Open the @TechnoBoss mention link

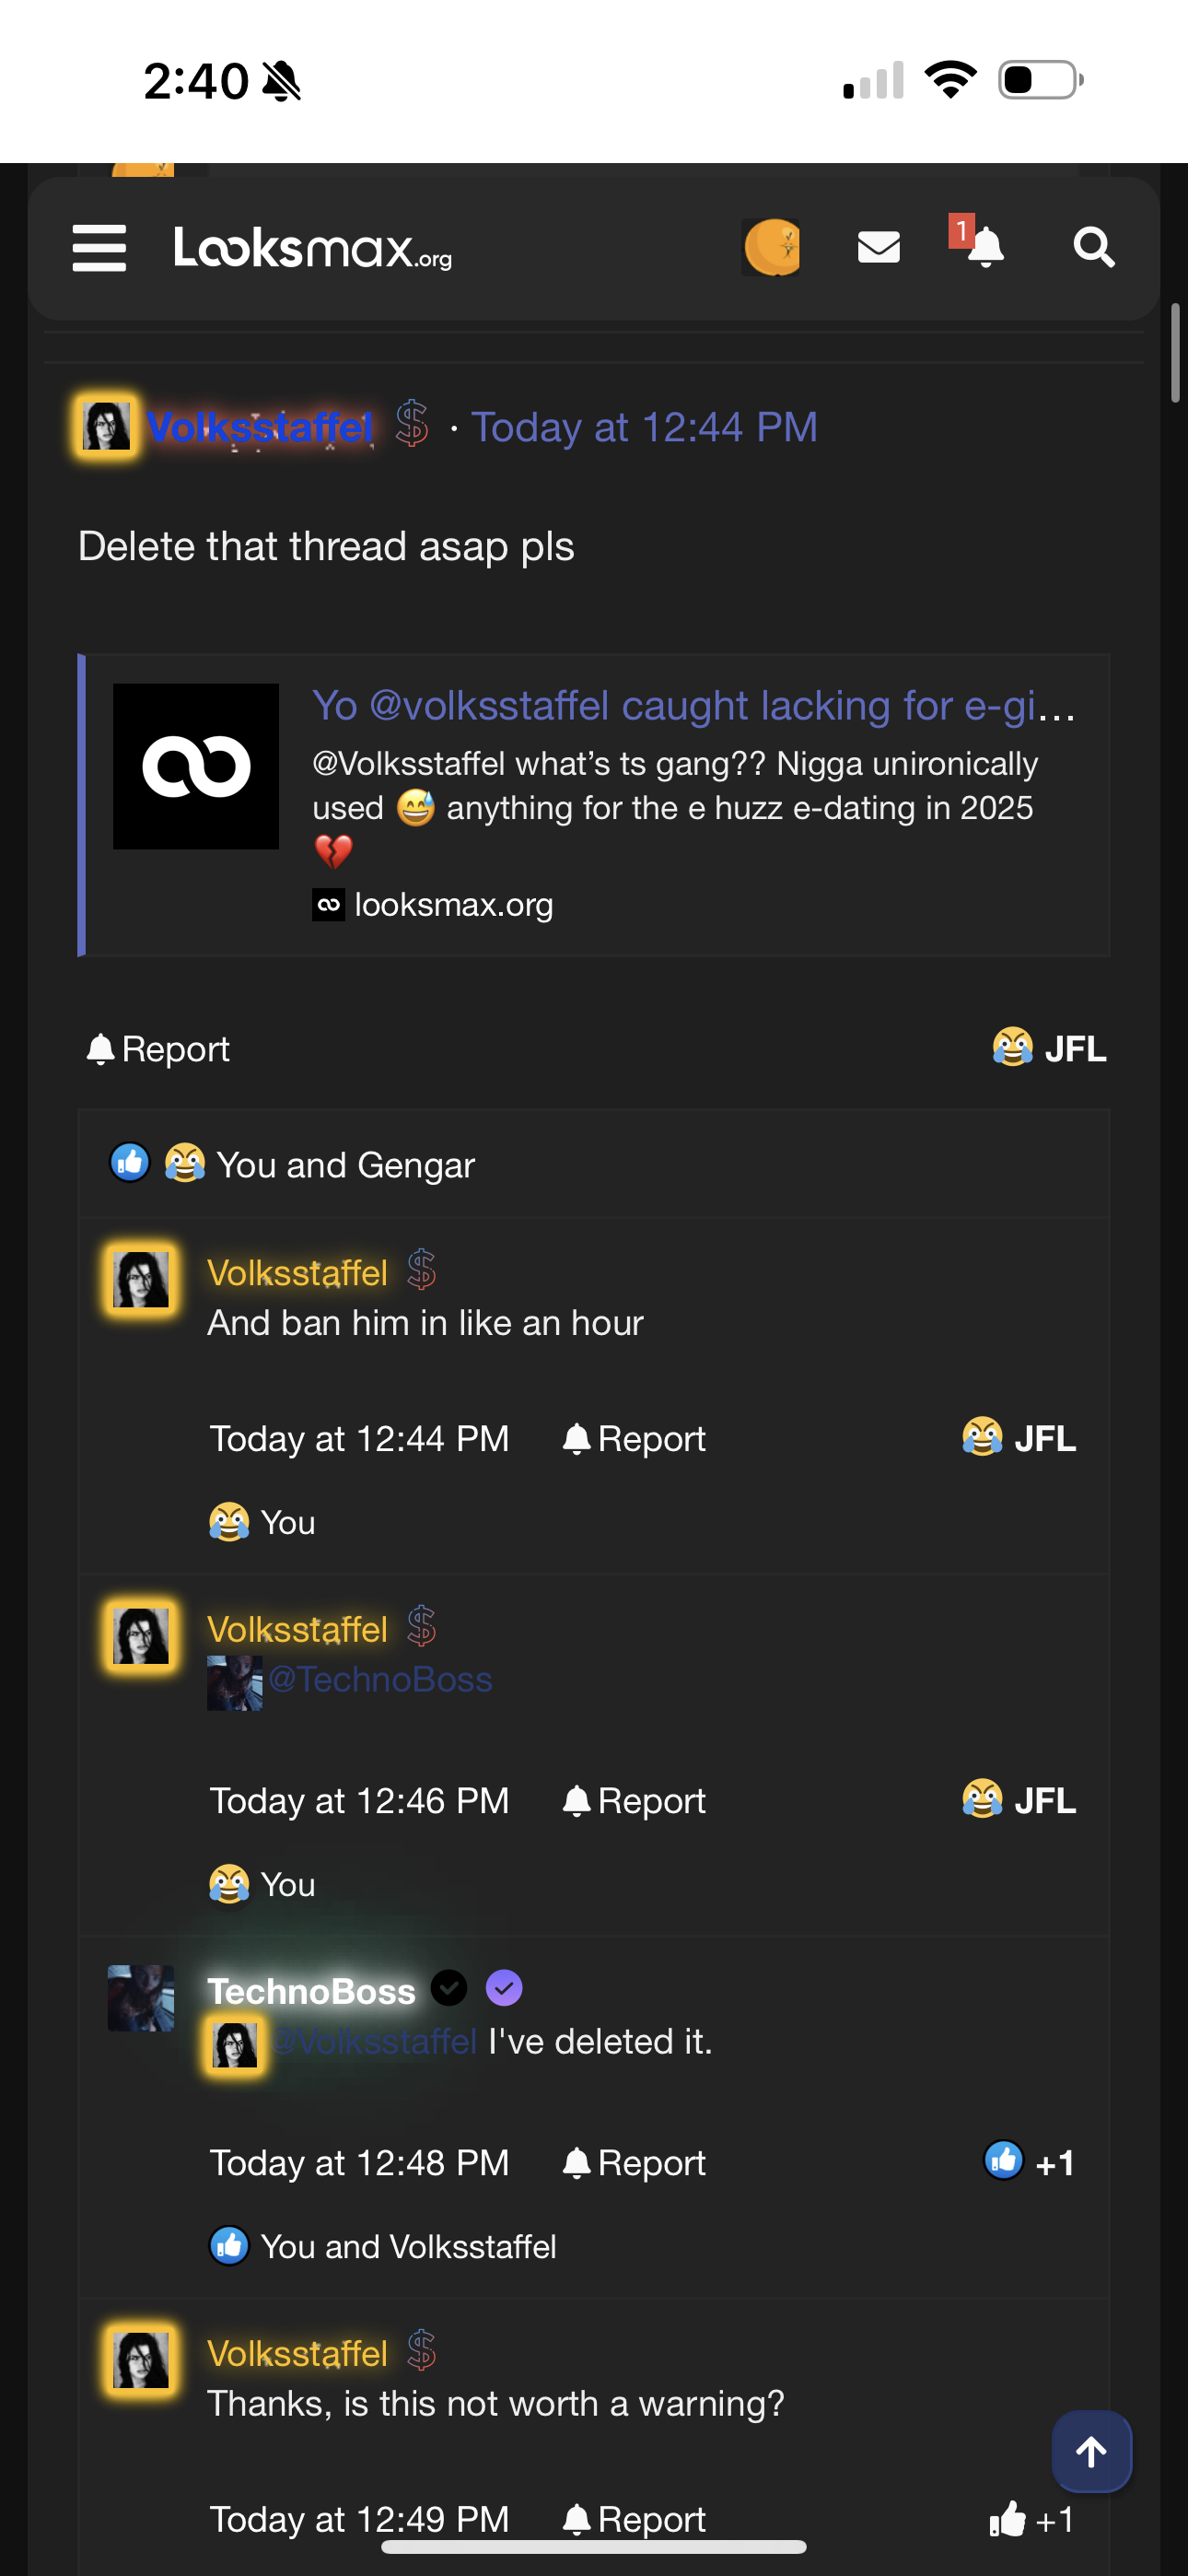(x=381, y=1680)
